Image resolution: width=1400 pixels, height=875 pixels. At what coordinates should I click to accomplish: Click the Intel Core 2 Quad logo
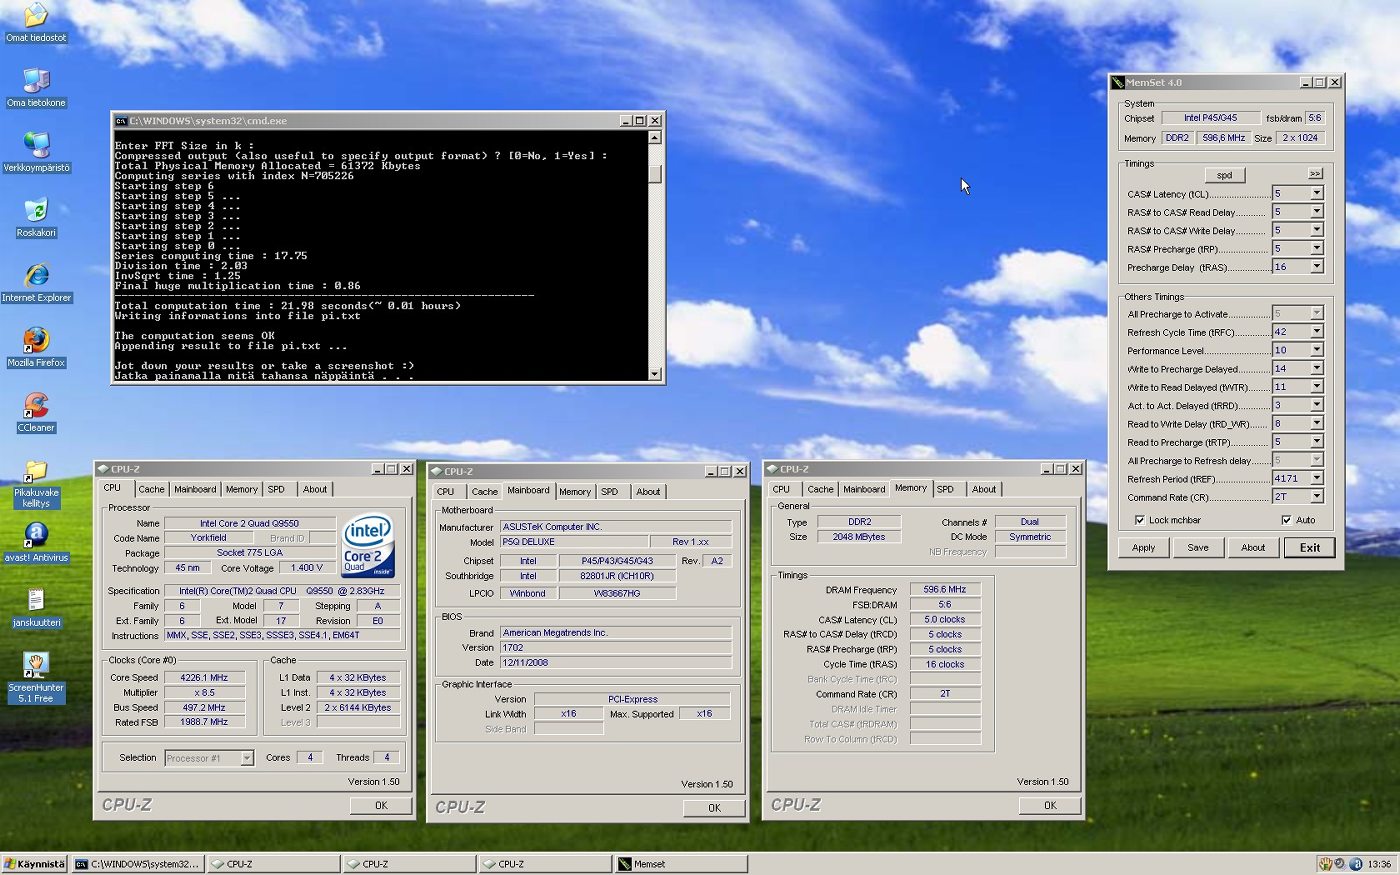coord(368,546)
